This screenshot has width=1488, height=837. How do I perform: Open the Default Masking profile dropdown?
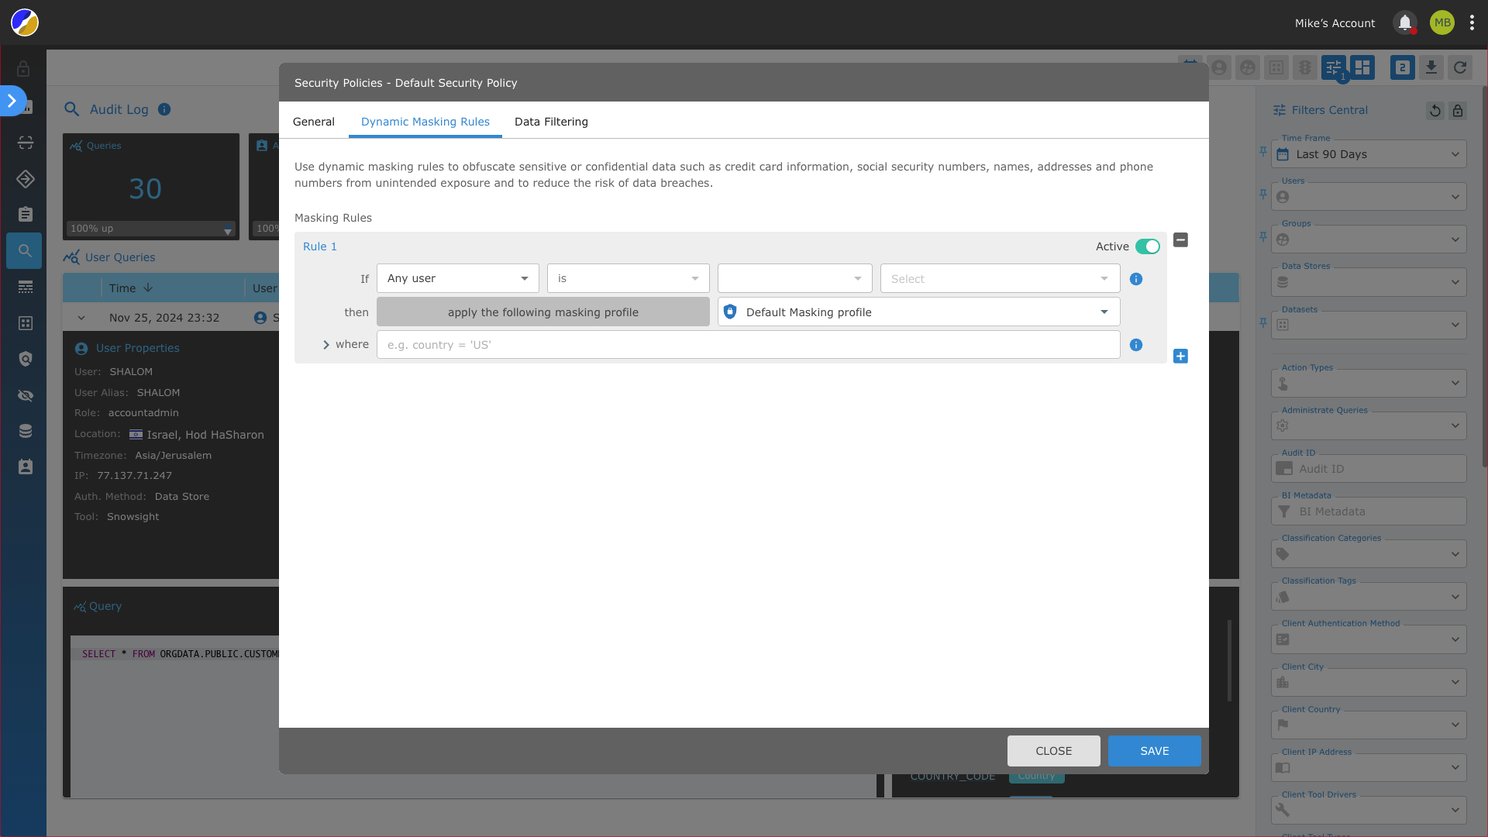tap(918, 312)
